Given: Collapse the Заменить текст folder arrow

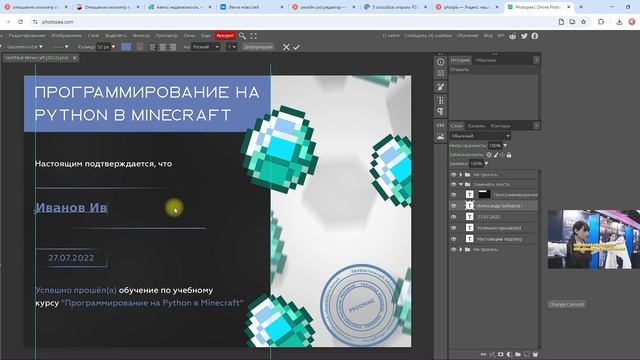Looking at the screenshot, I should click(x=461, y=184).
